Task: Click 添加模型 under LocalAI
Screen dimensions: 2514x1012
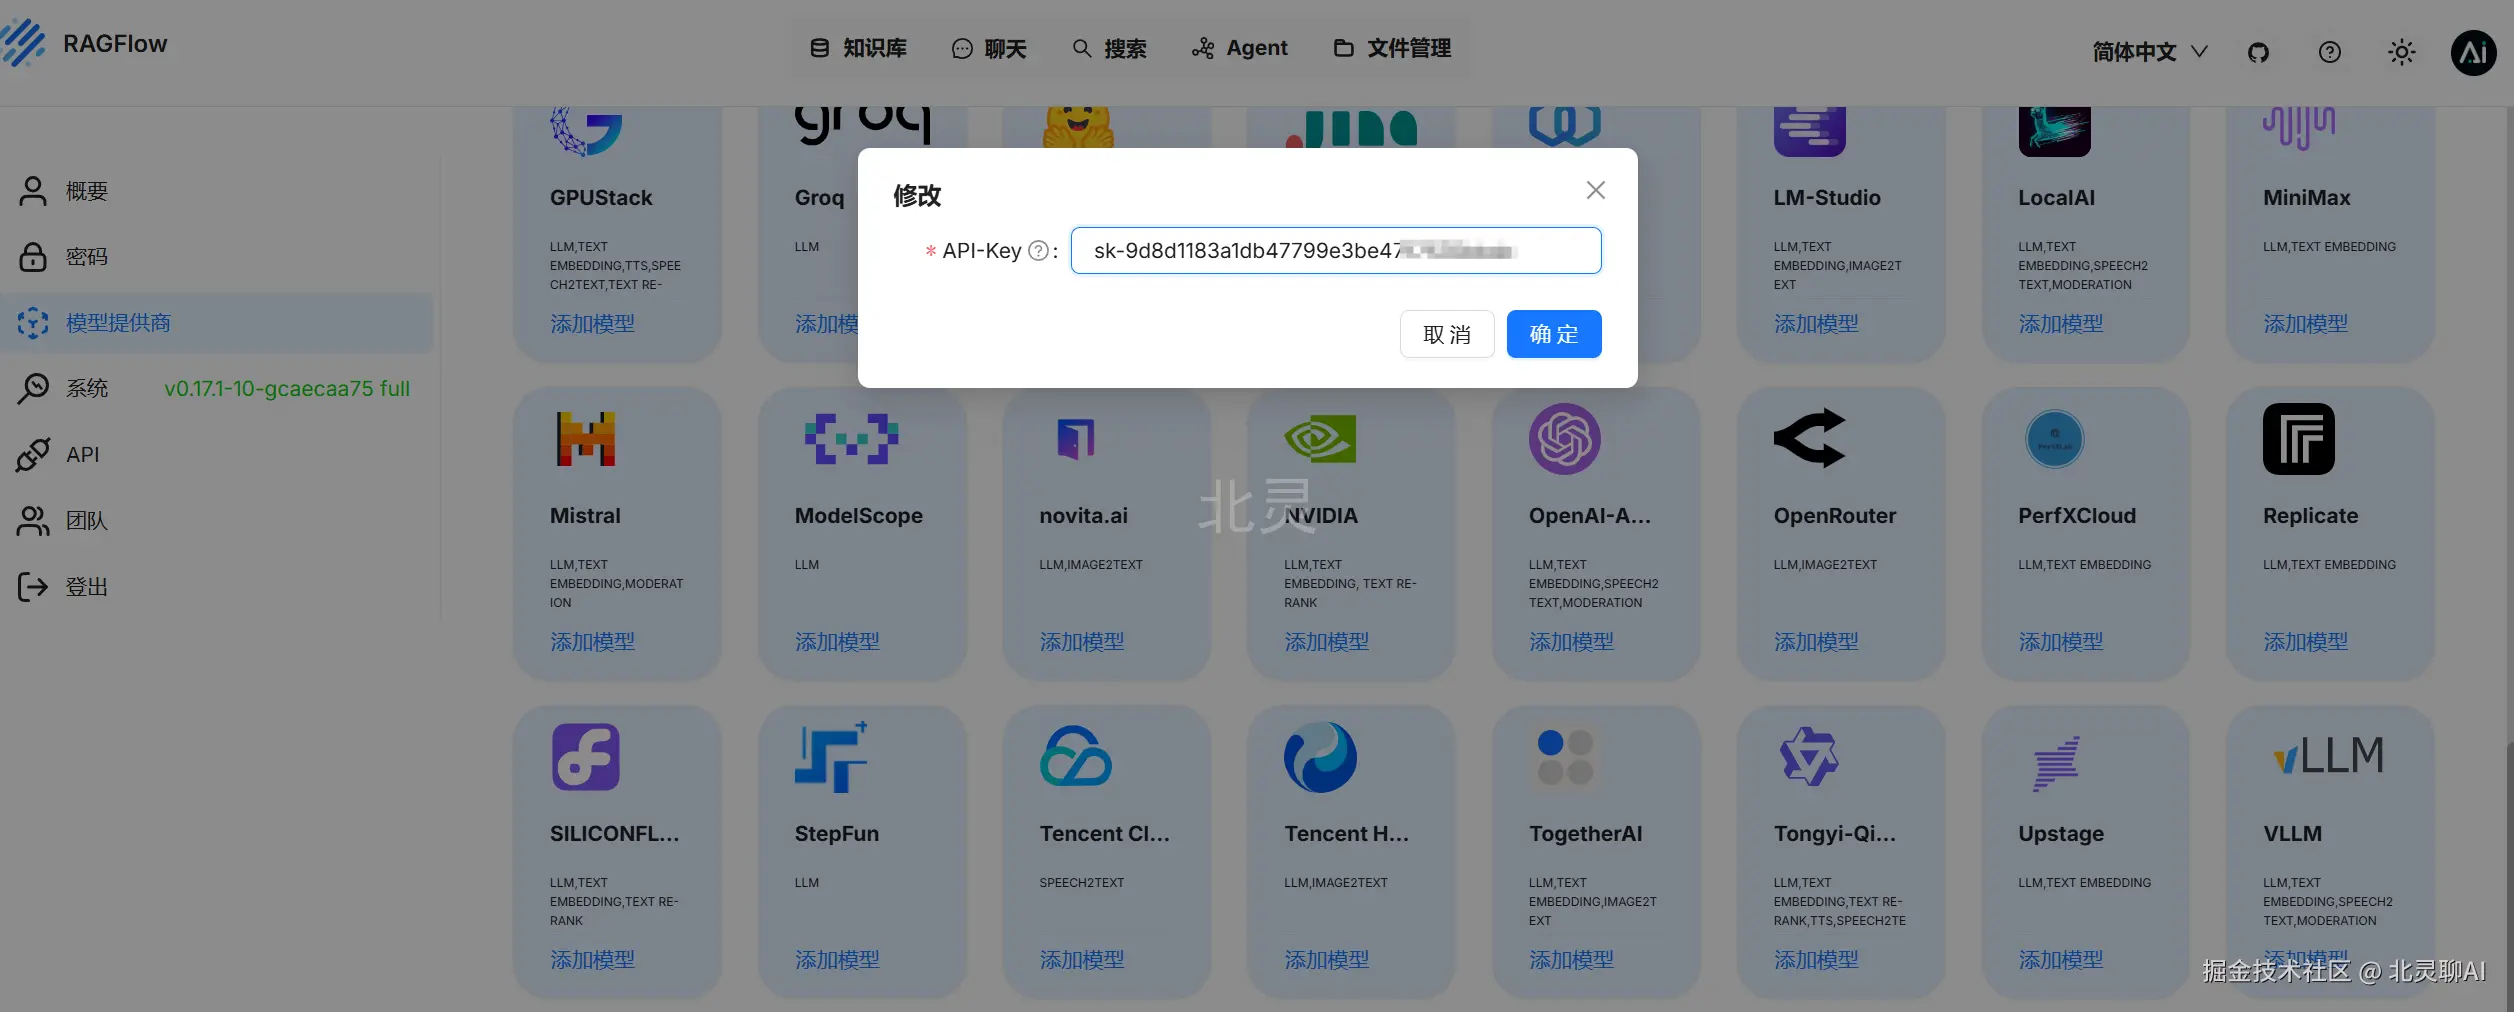Action: [x=2060, y=324]
